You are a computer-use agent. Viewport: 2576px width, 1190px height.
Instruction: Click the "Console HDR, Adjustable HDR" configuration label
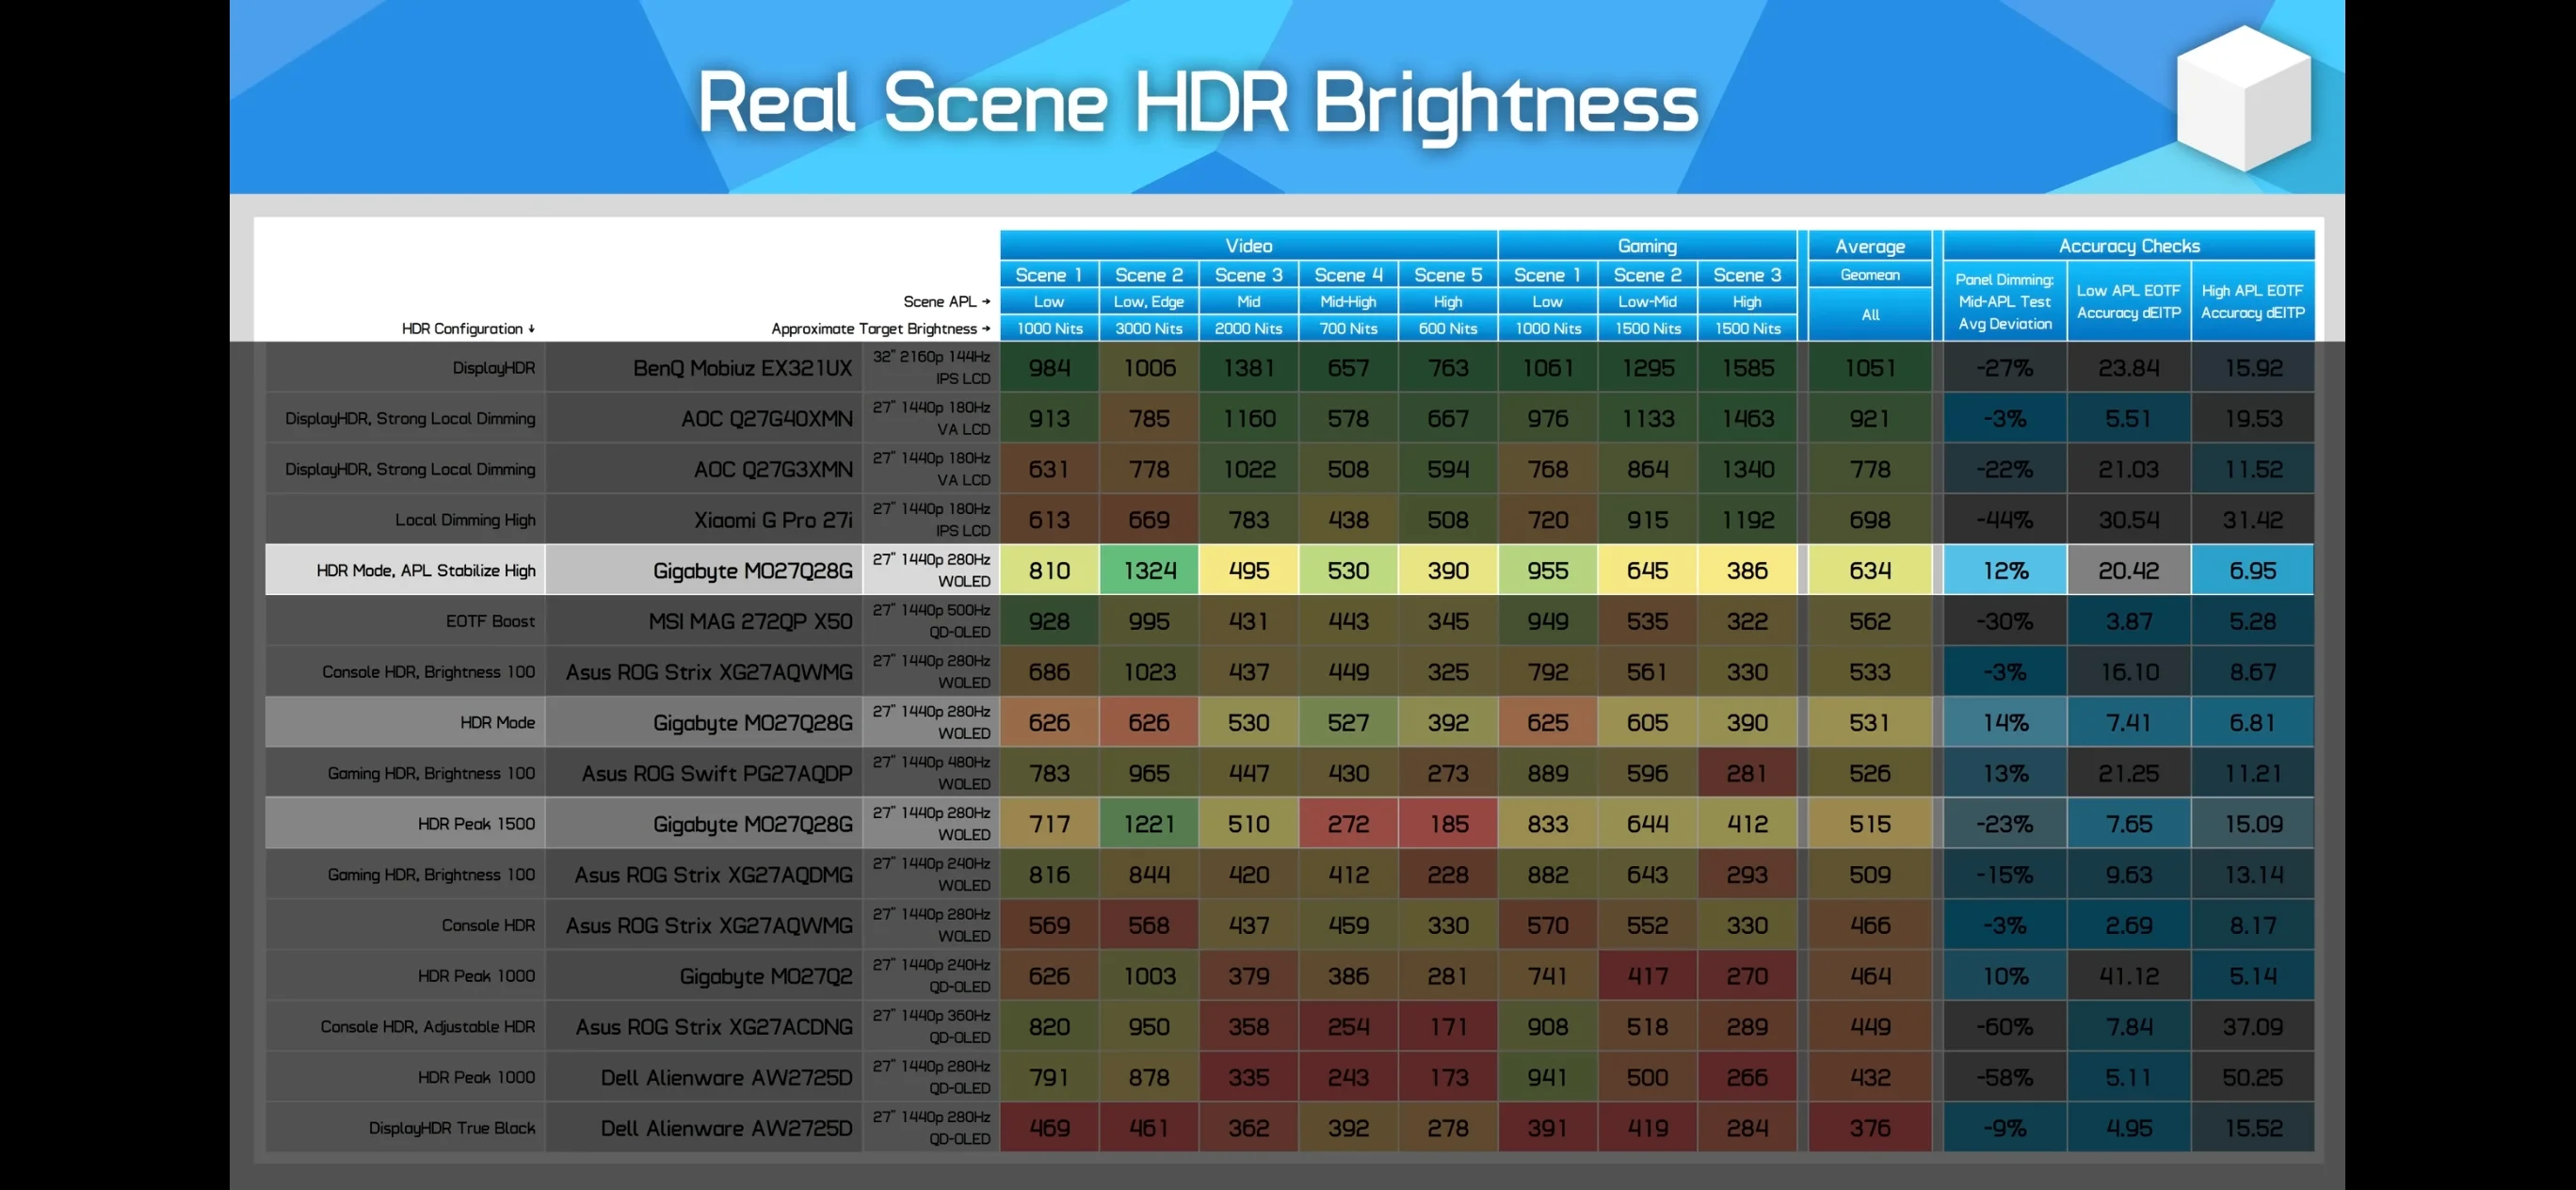pos(428,1027)
